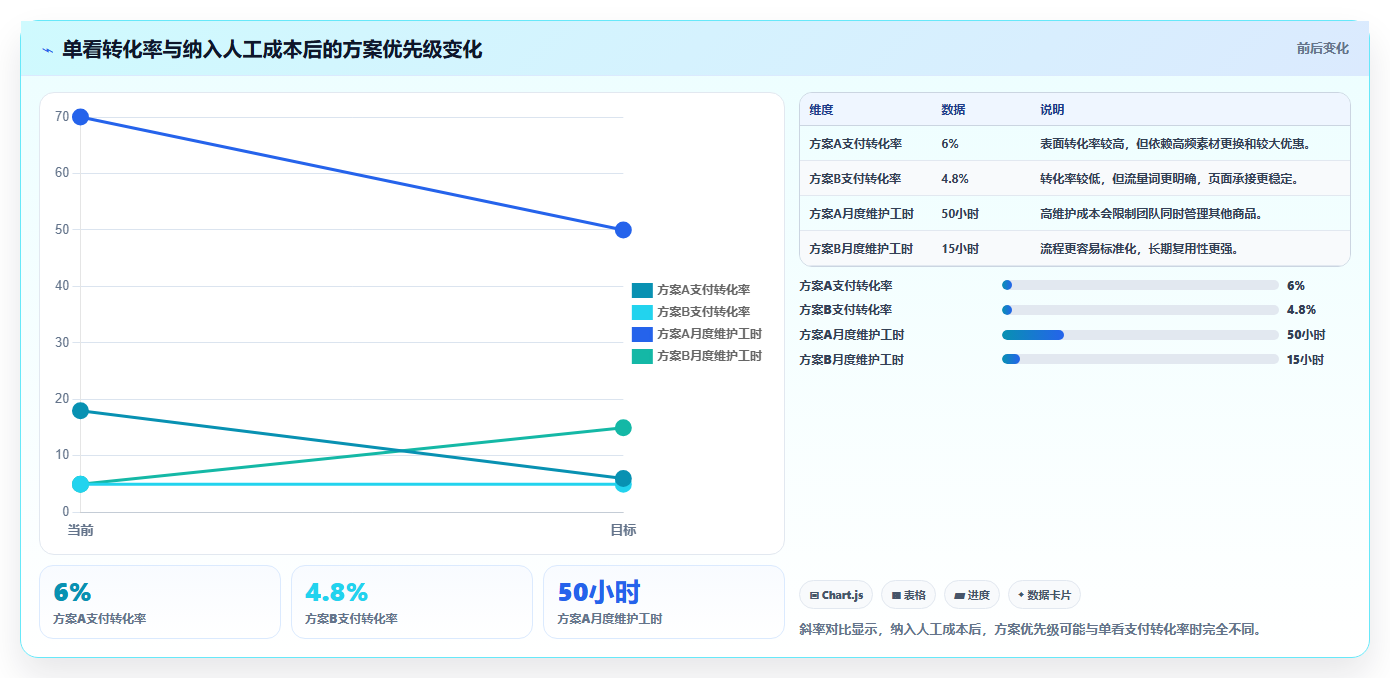The width and height of the screenshot is (1390, 678).
Task: Click the 6% value in the table
Action: point(950,144)
